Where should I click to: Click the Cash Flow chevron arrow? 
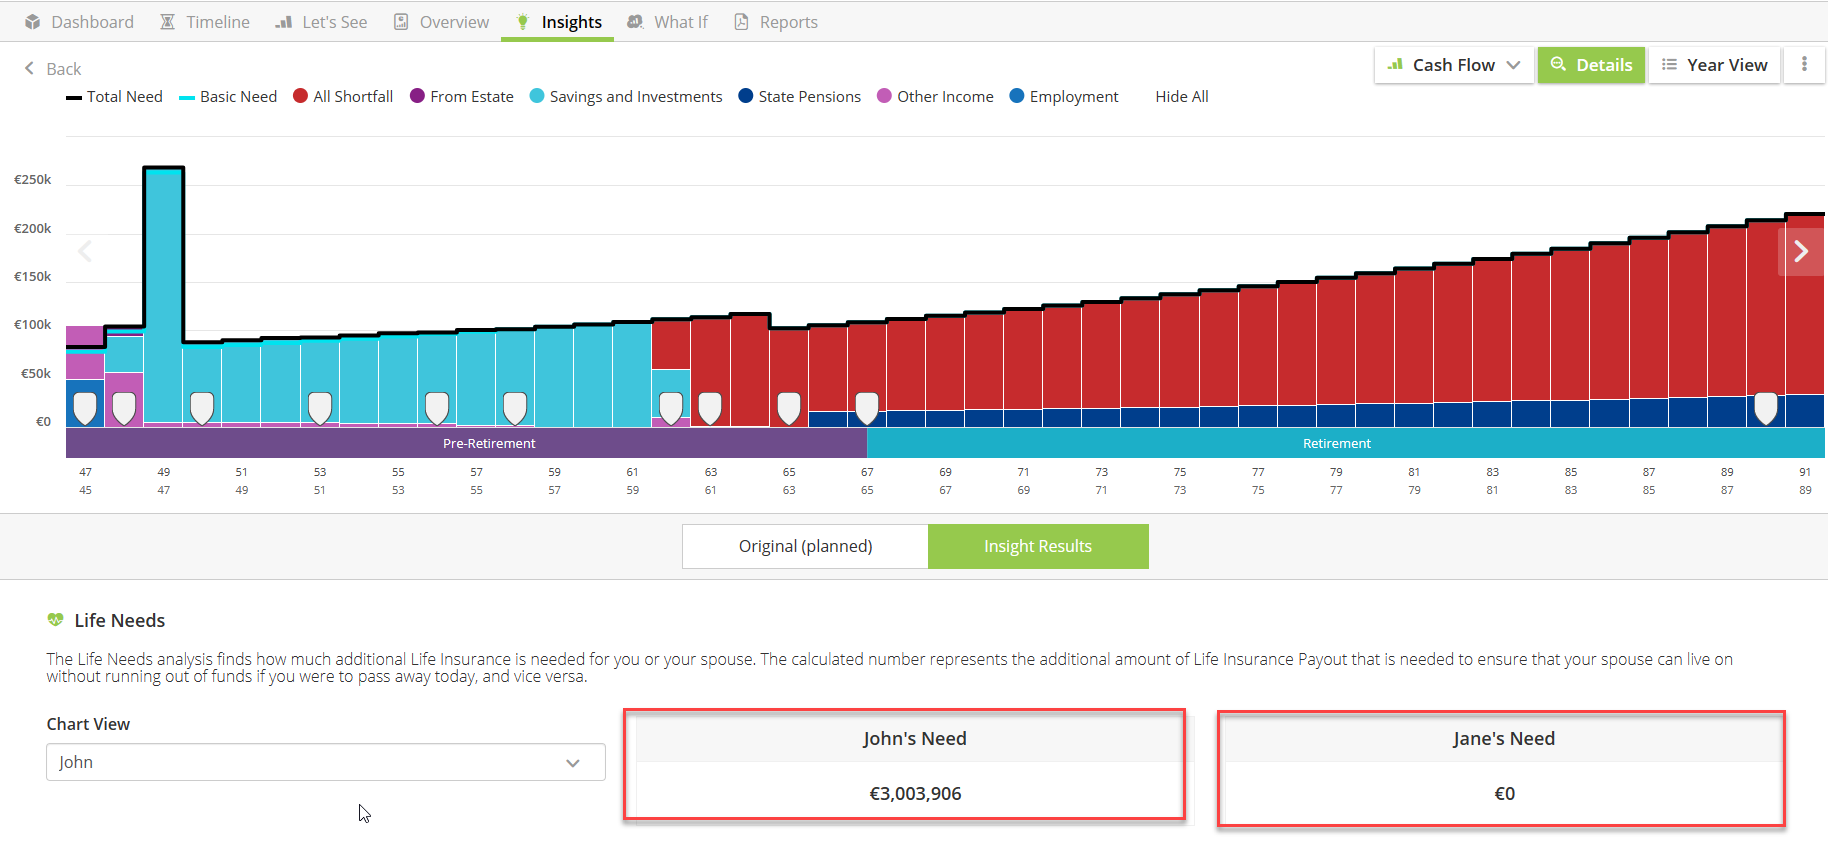pos(1514,65)
